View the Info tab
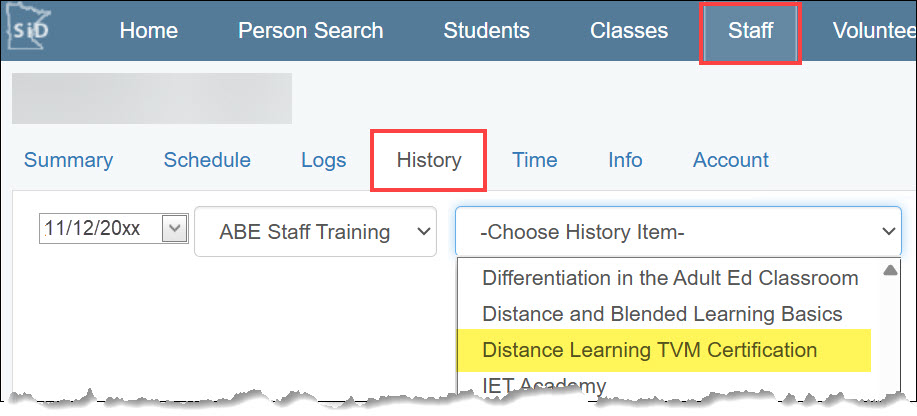Image resolution: width=917 pixels, height=416 pixels. (625, 160)
